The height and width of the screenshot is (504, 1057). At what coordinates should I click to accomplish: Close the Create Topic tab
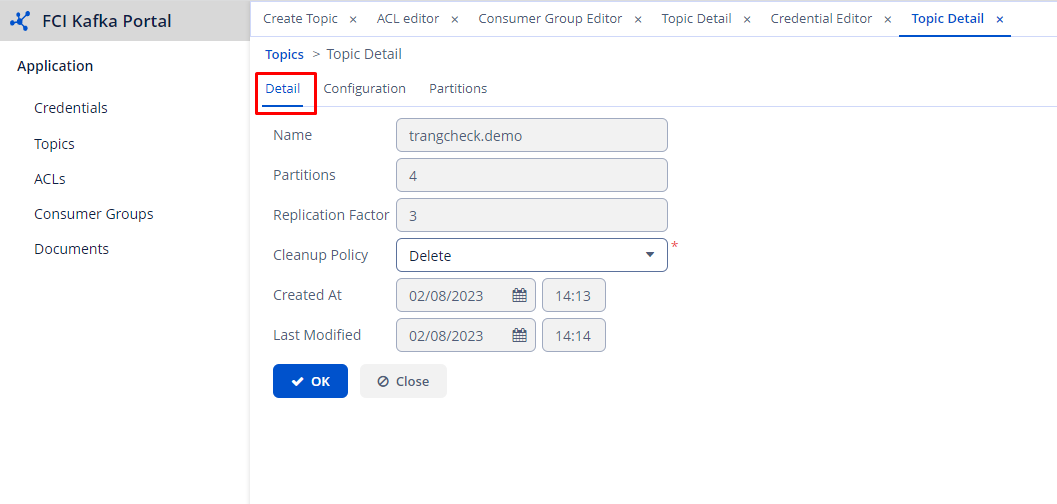(353, 19)
